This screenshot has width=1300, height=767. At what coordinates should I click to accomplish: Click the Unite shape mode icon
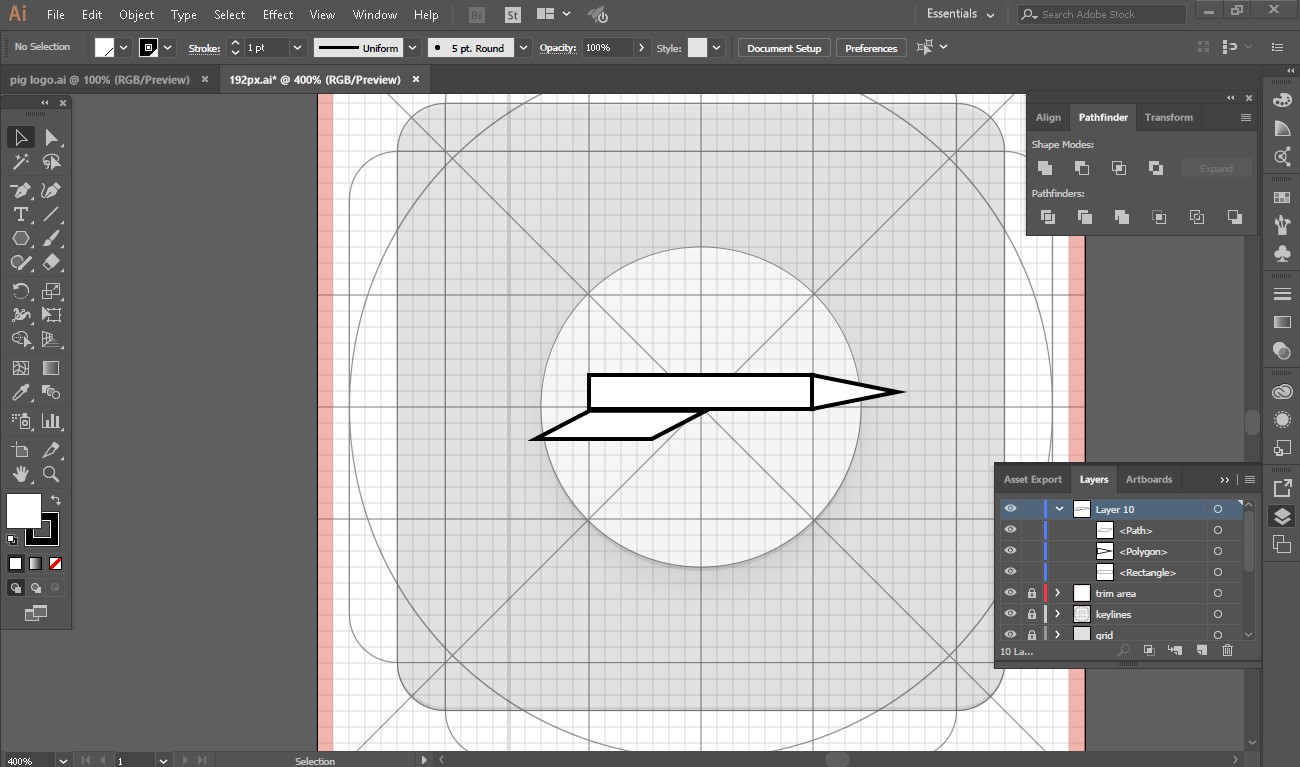pyautogui.click(x=1045, y=168)
